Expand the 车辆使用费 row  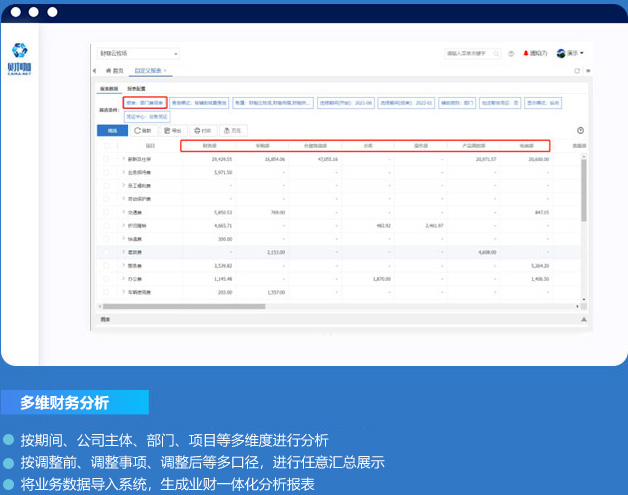tap(123, 292)
